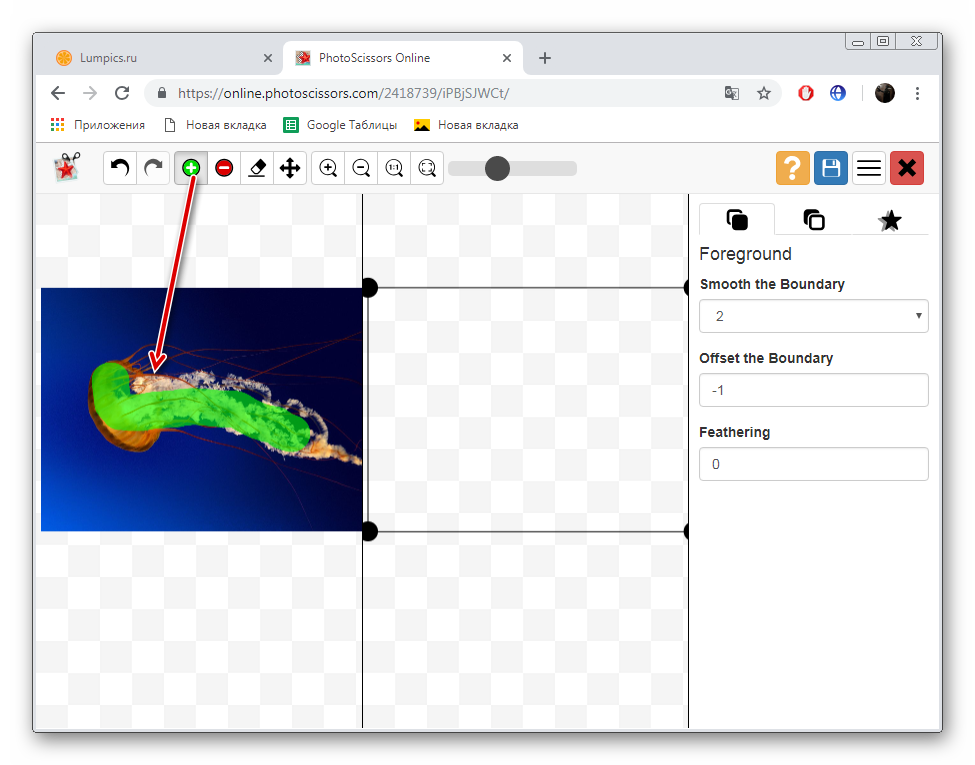Click the PhotoScissors logo icon

pos(67,167)
